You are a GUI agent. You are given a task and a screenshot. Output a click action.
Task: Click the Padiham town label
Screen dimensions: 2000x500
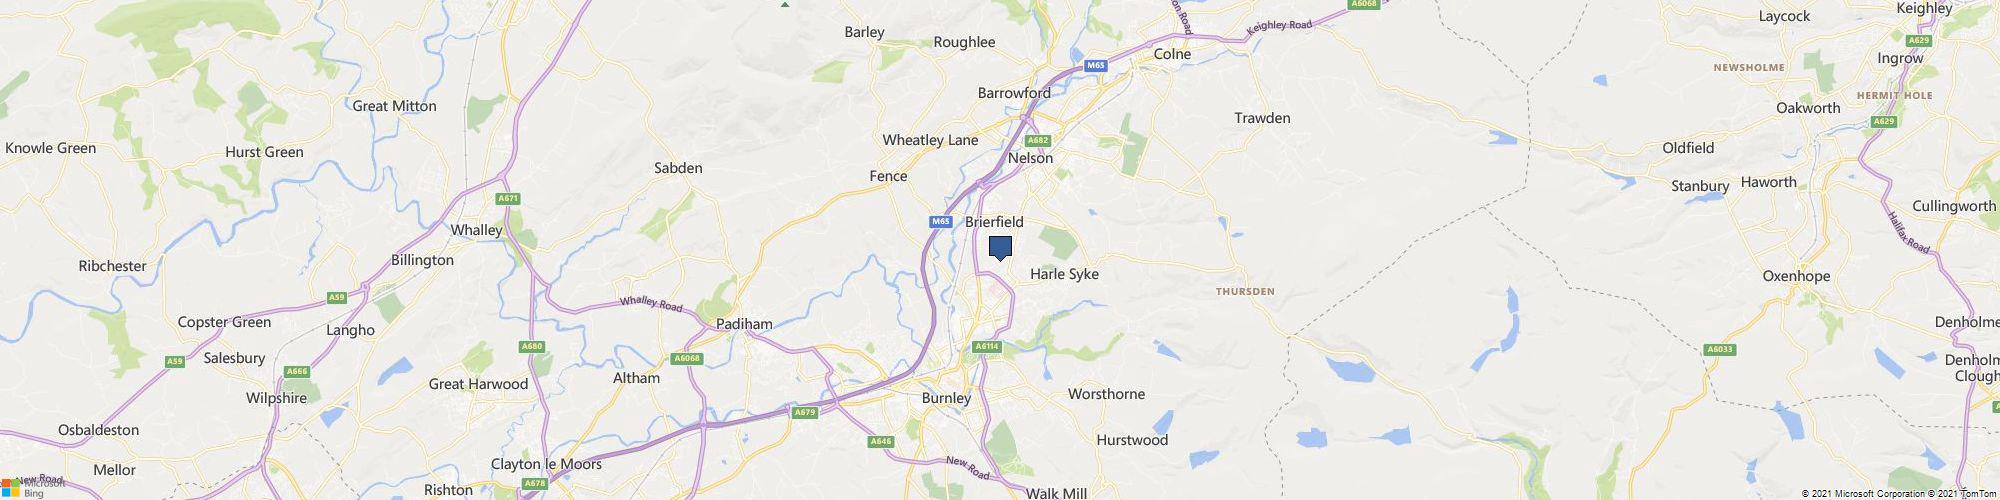point(745,324)
